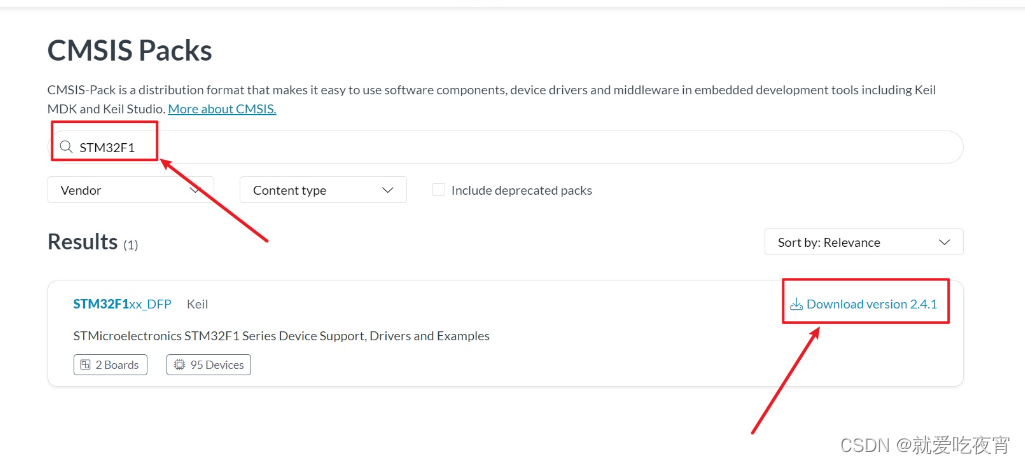Viewport: 1025px width, 464px height.
Task: Click the STM32F1 Series Device Support description
Action: point(281,336)
